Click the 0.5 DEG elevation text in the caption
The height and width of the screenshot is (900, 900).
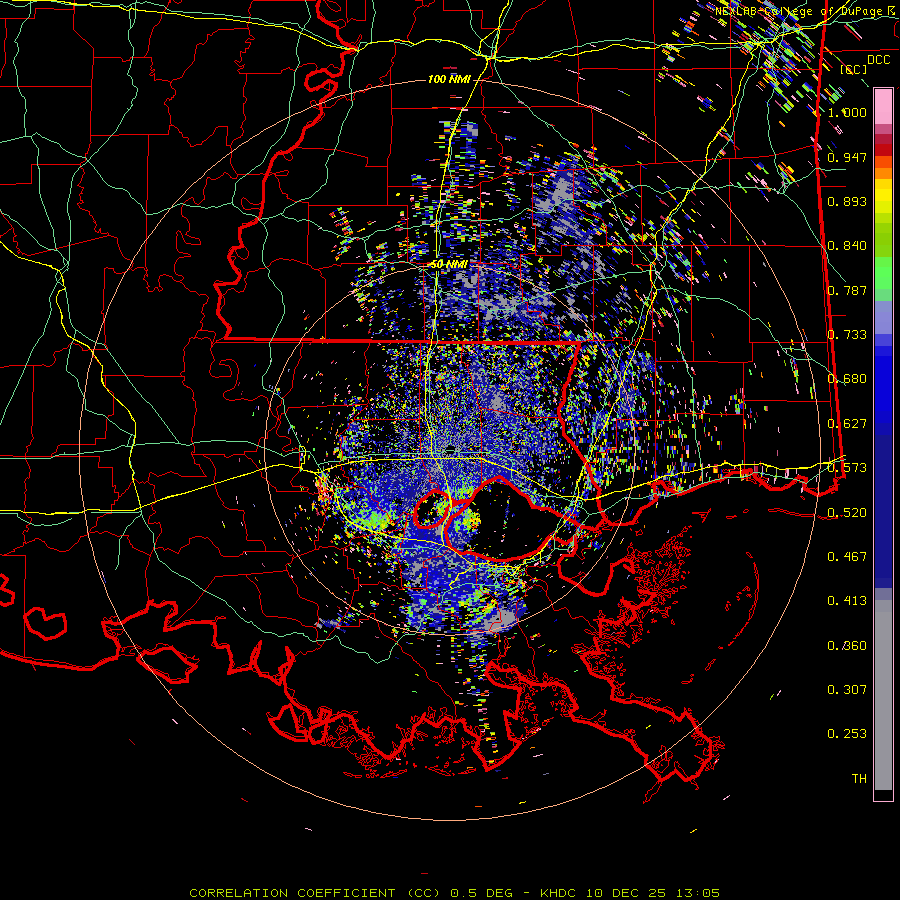click(x=482, y=893)
